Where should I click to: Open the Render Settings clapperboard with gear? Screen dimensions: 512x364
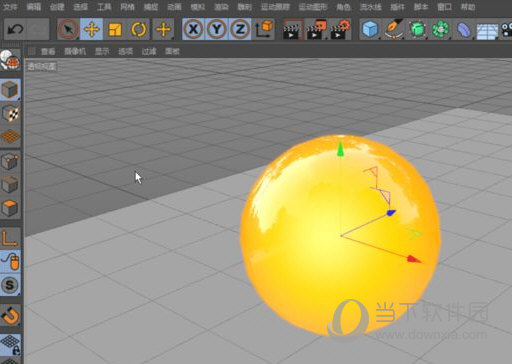340,30
